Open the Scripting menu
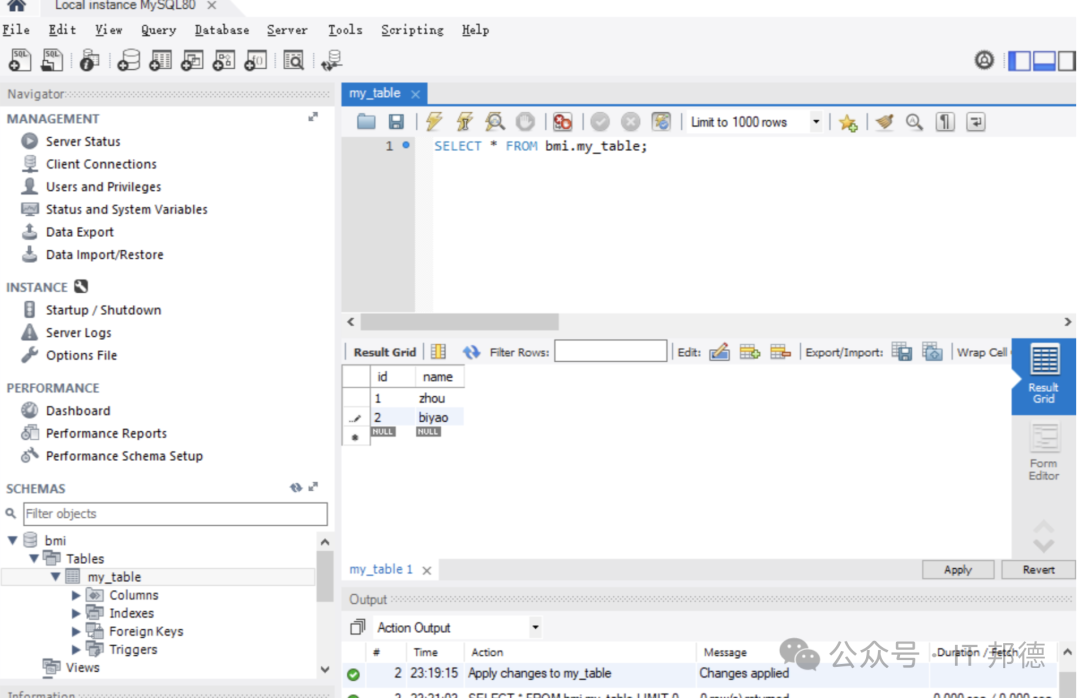 coord(413,30)
